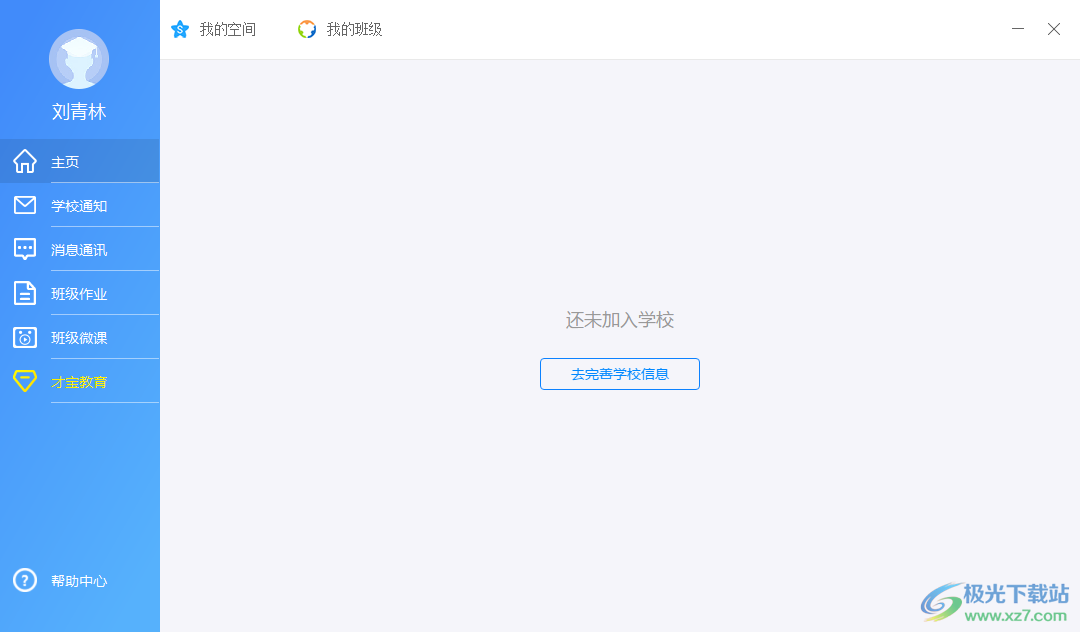Image resolution: width=1080 pixels, height=632 pixels.
Task: Click the yellow 才宝教育 diamond icon
Action: click(x=24, y=381)
